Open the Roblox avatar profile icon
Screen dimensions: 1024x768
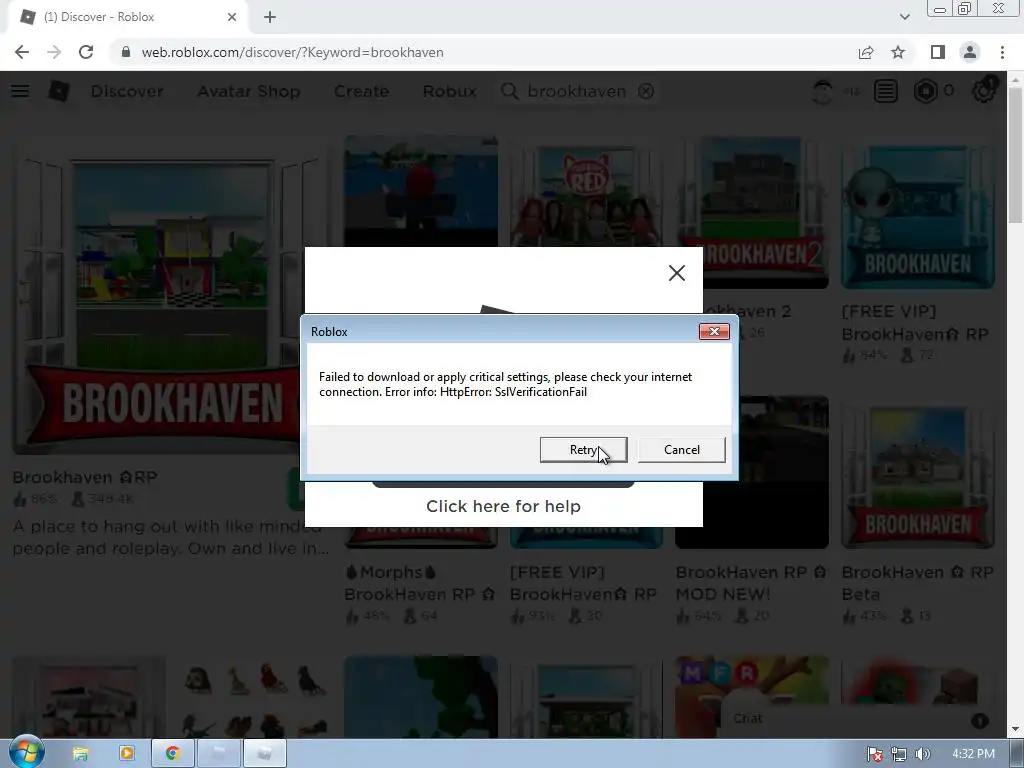(823, 91)
